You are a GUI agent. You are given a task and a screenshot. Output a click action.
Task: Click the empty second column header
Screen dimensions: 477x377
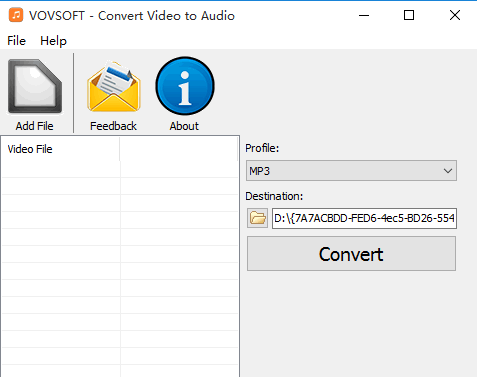pos(179,149)
